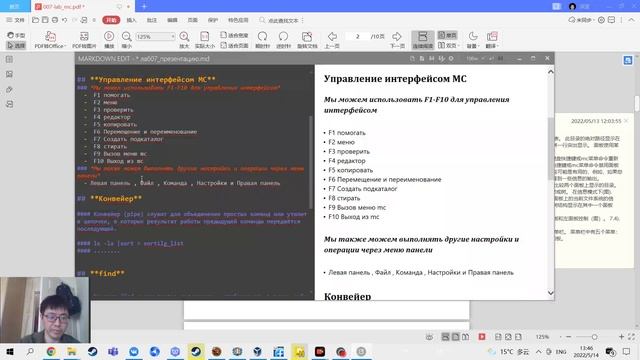Collapse the ribbon with the chevron
Image resolution: width=640 pixels, height=360 pixels.
[x=631, y=20]
